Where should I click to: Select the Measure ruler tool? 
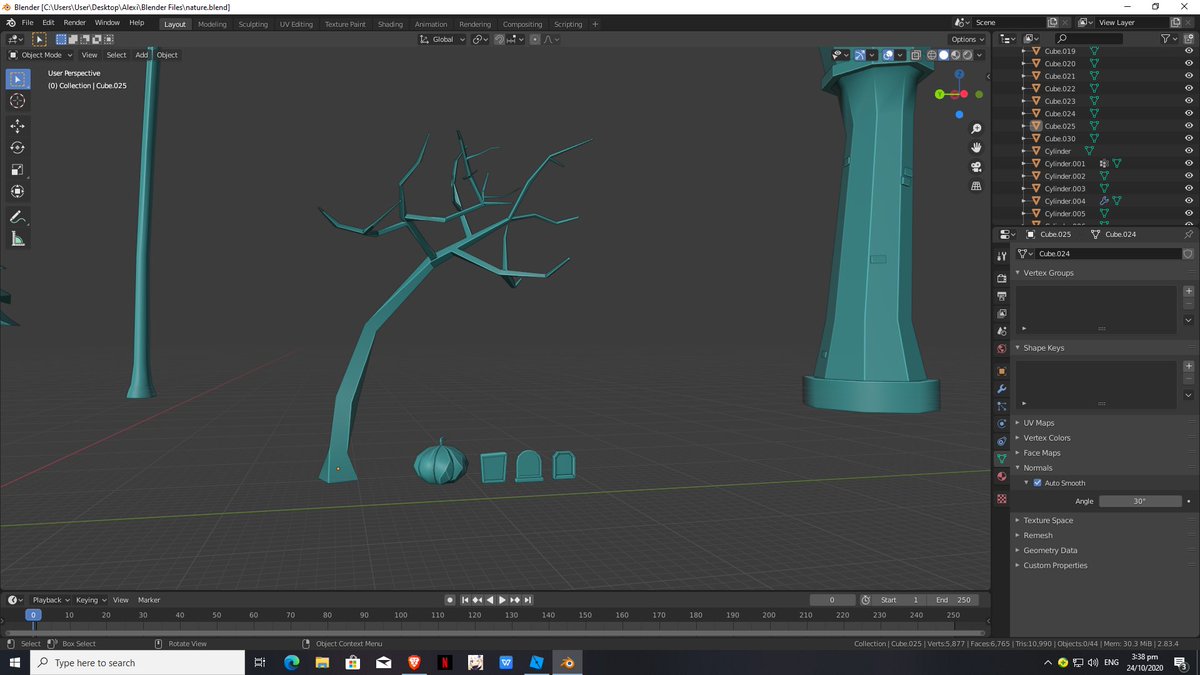tap(17, 239)
